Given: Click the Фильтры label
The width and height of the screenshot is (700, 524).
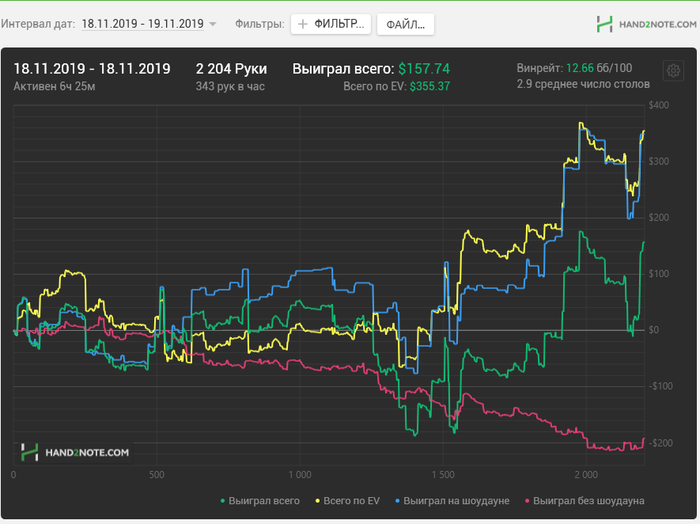Looking at the screenshot, I should click(260, 24).
